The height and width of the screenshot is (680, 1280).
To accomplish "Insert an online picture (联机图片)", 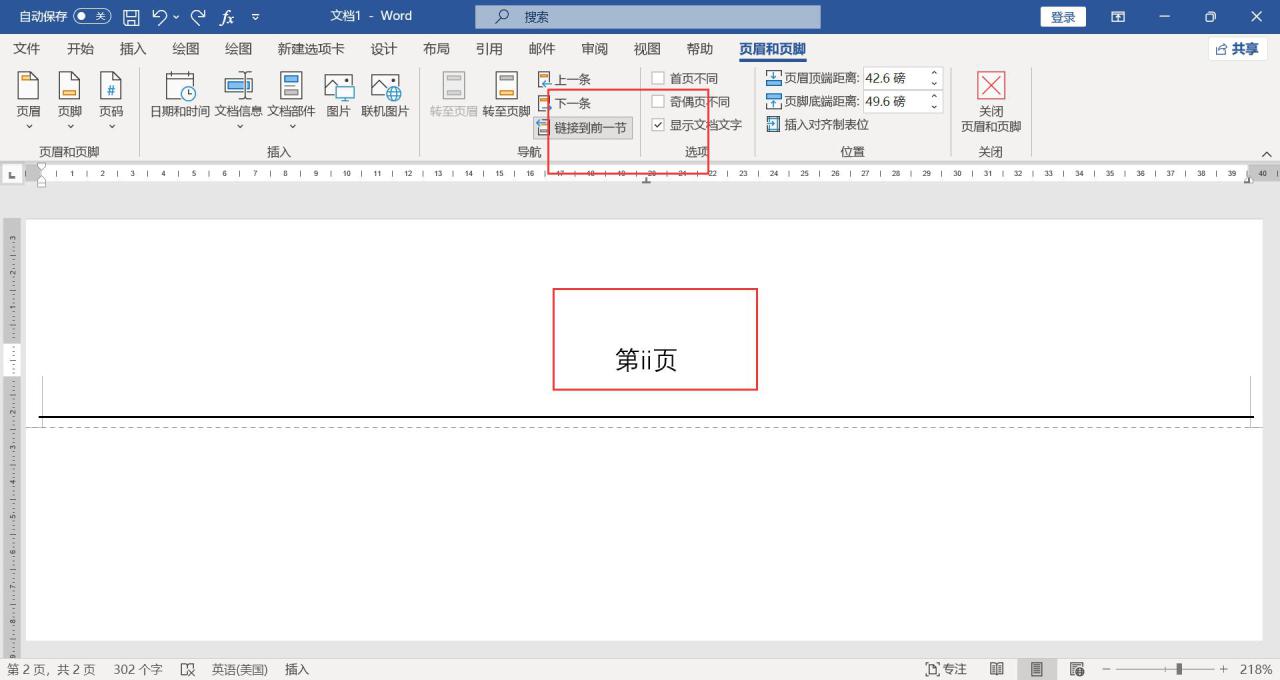I will [x=385, y=97].
